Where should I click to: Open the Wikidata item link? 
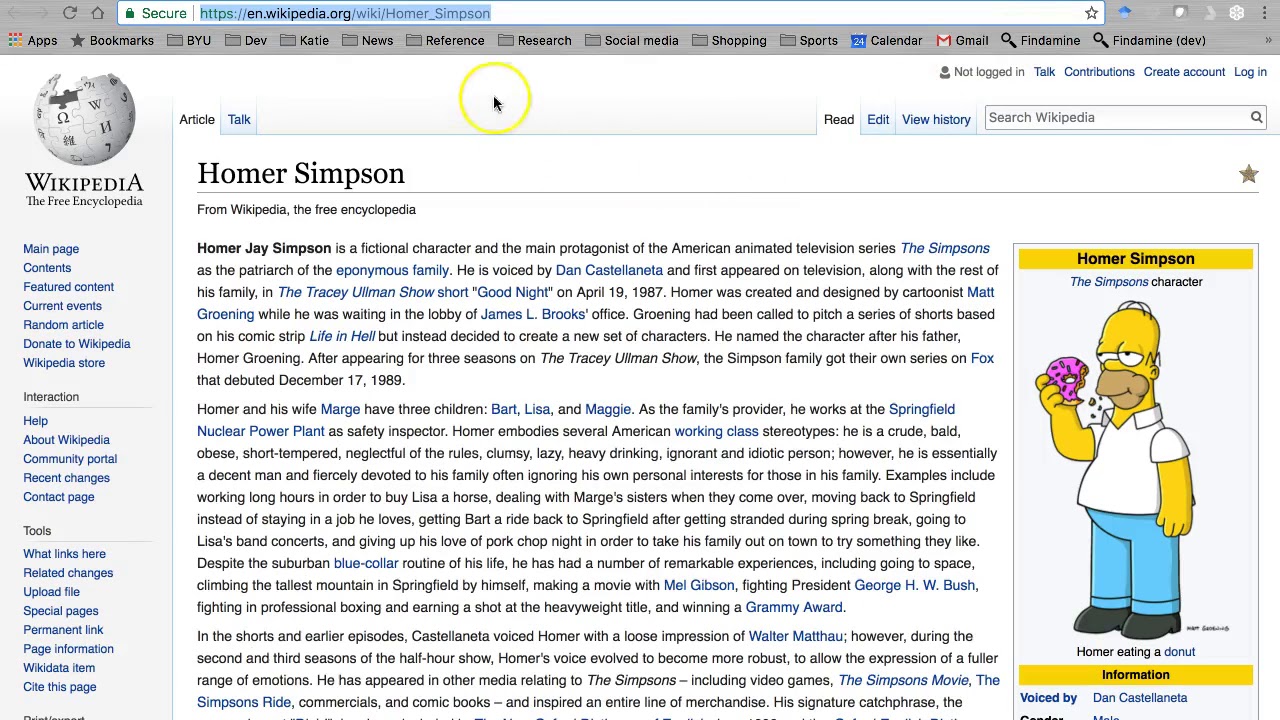click(59, 668)
